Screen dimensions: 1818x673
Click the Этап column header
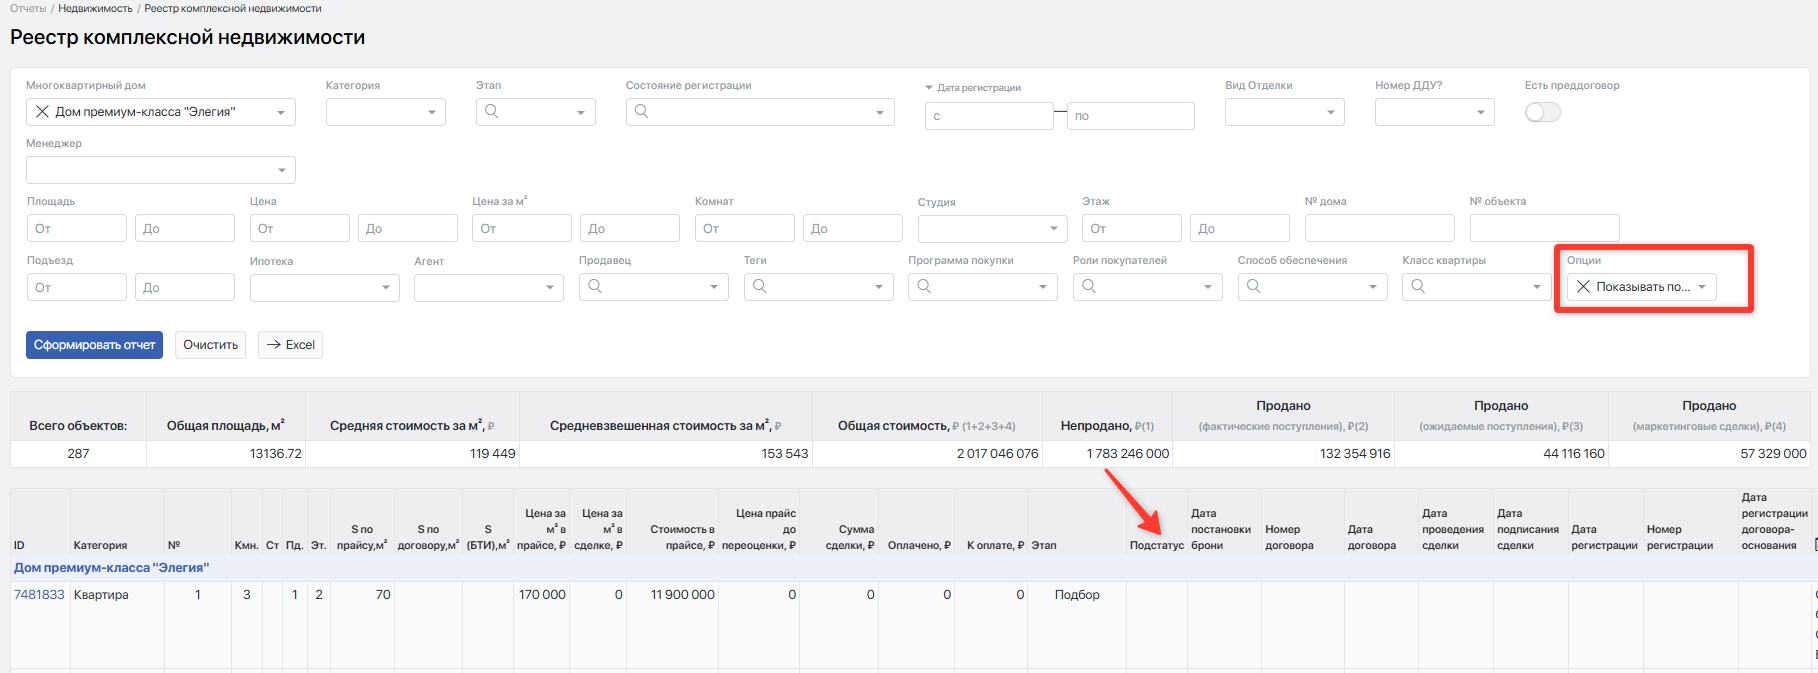point(1044,545)
